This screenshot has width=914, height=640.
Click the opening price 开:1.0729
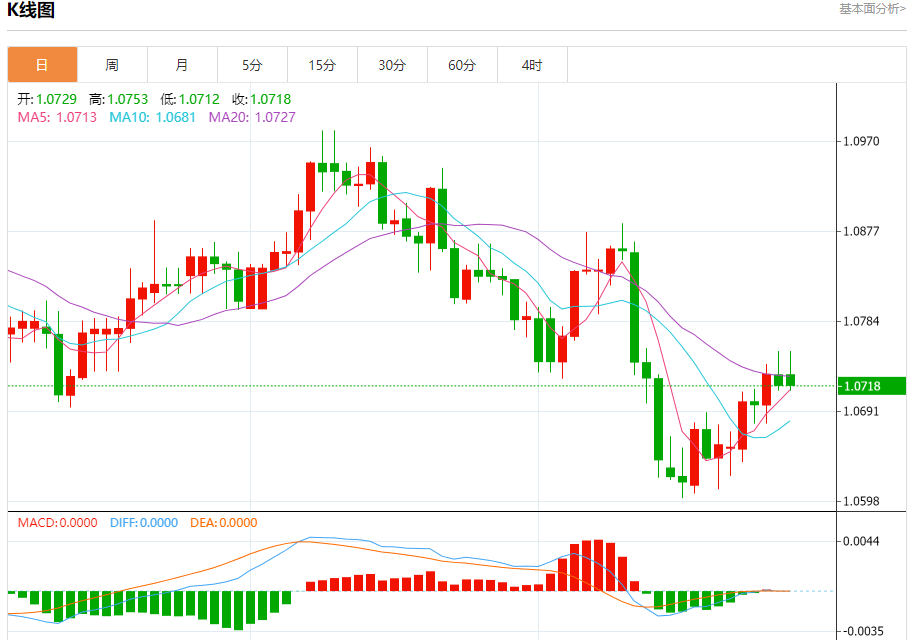[47, 99]
